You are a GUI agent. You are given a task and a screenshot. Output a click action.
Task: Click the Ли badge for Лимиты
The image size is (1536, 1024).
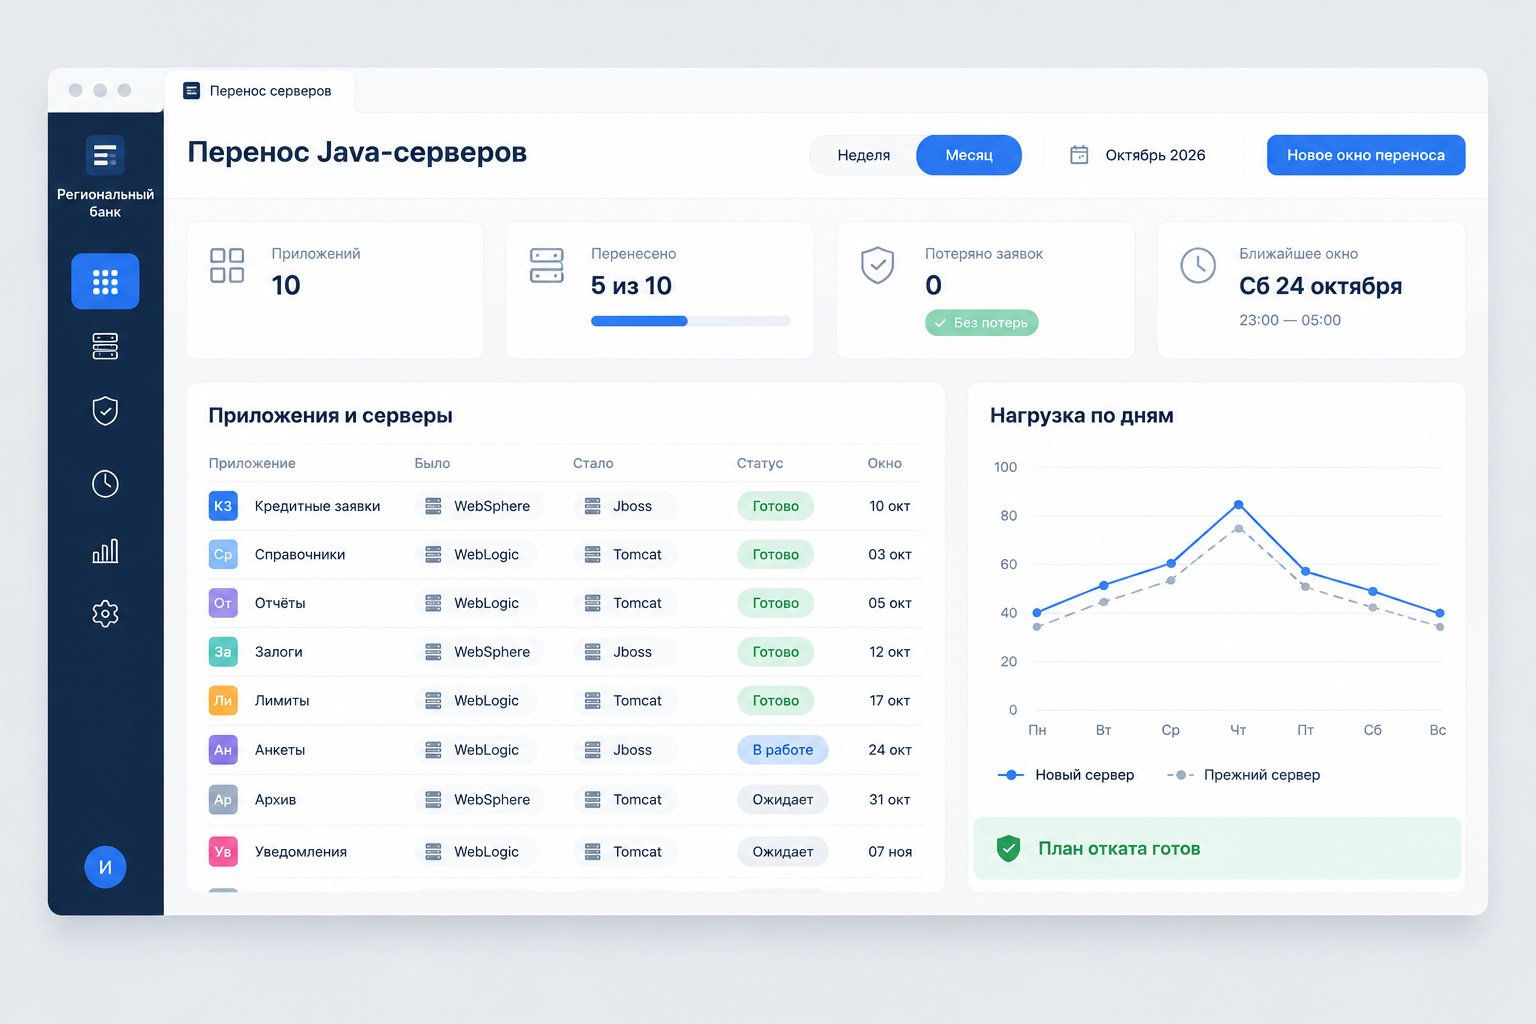click(223, 701)
